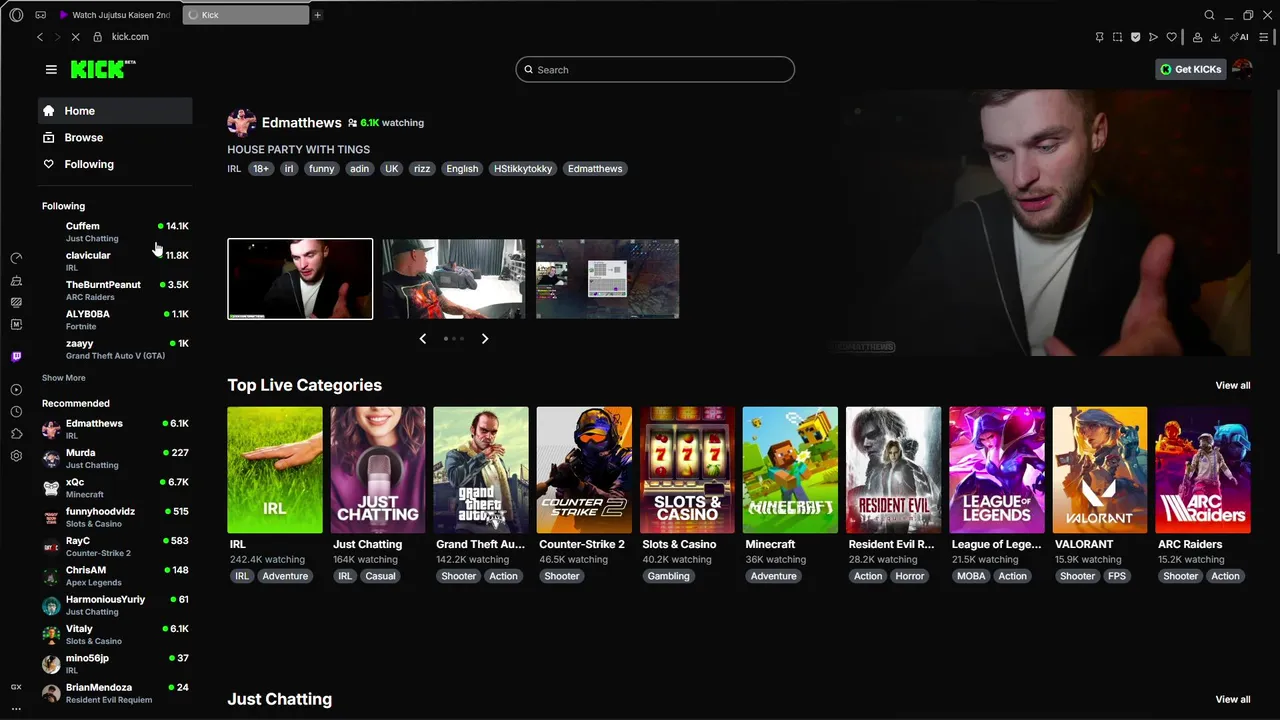The image size is (1280, 720).
Task: Open the three-dots sidebar options
Action: point(16,708)
